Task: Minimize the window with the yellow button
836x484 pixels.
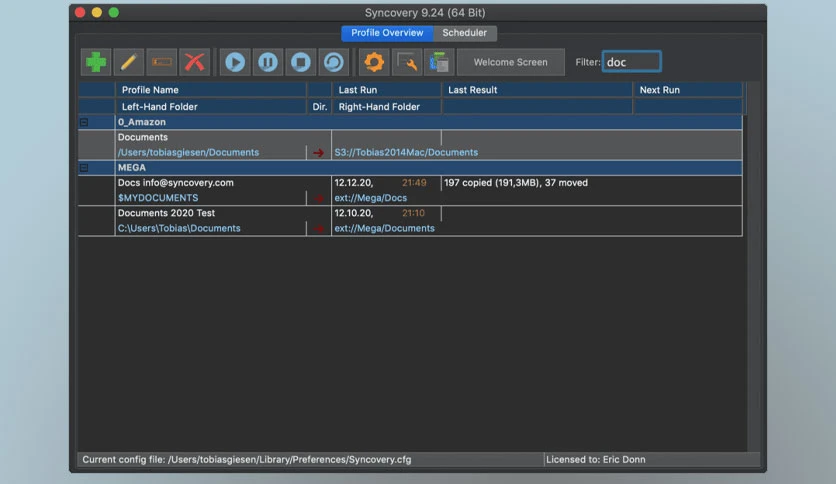Action: pyautogui.click(x=97, y=12)
